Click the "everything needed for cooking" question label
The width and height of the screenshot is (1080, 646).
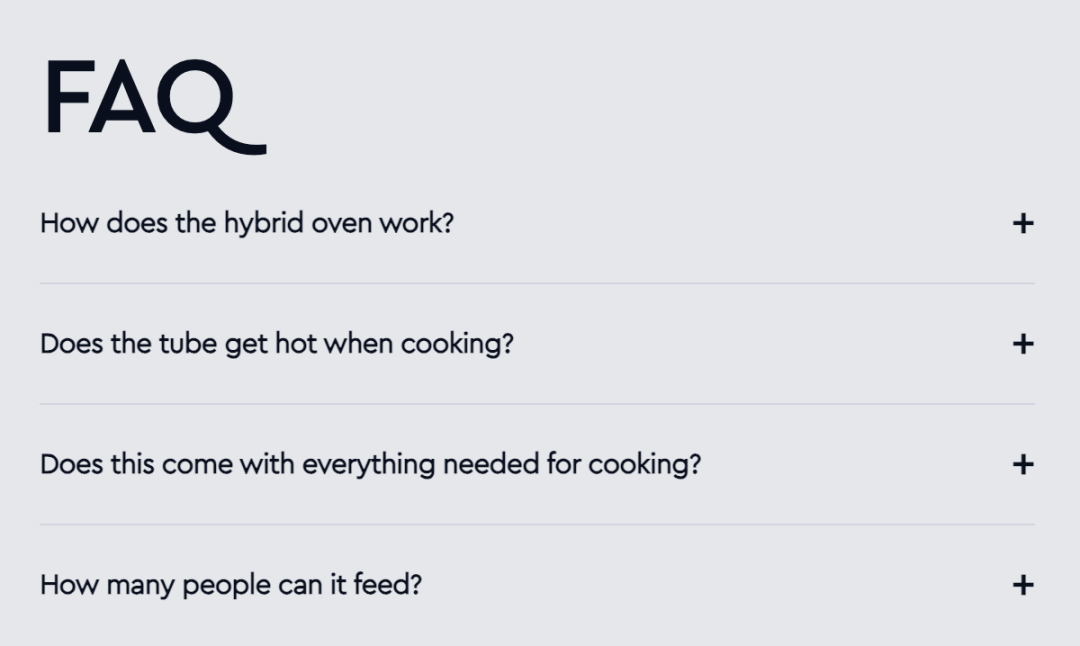[370, 465]
